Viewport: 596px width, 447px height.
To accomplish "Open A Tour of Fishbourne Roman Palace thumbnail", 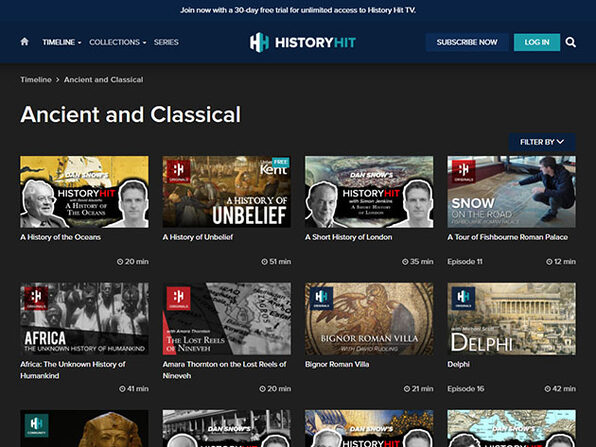I will coord(511,192).
